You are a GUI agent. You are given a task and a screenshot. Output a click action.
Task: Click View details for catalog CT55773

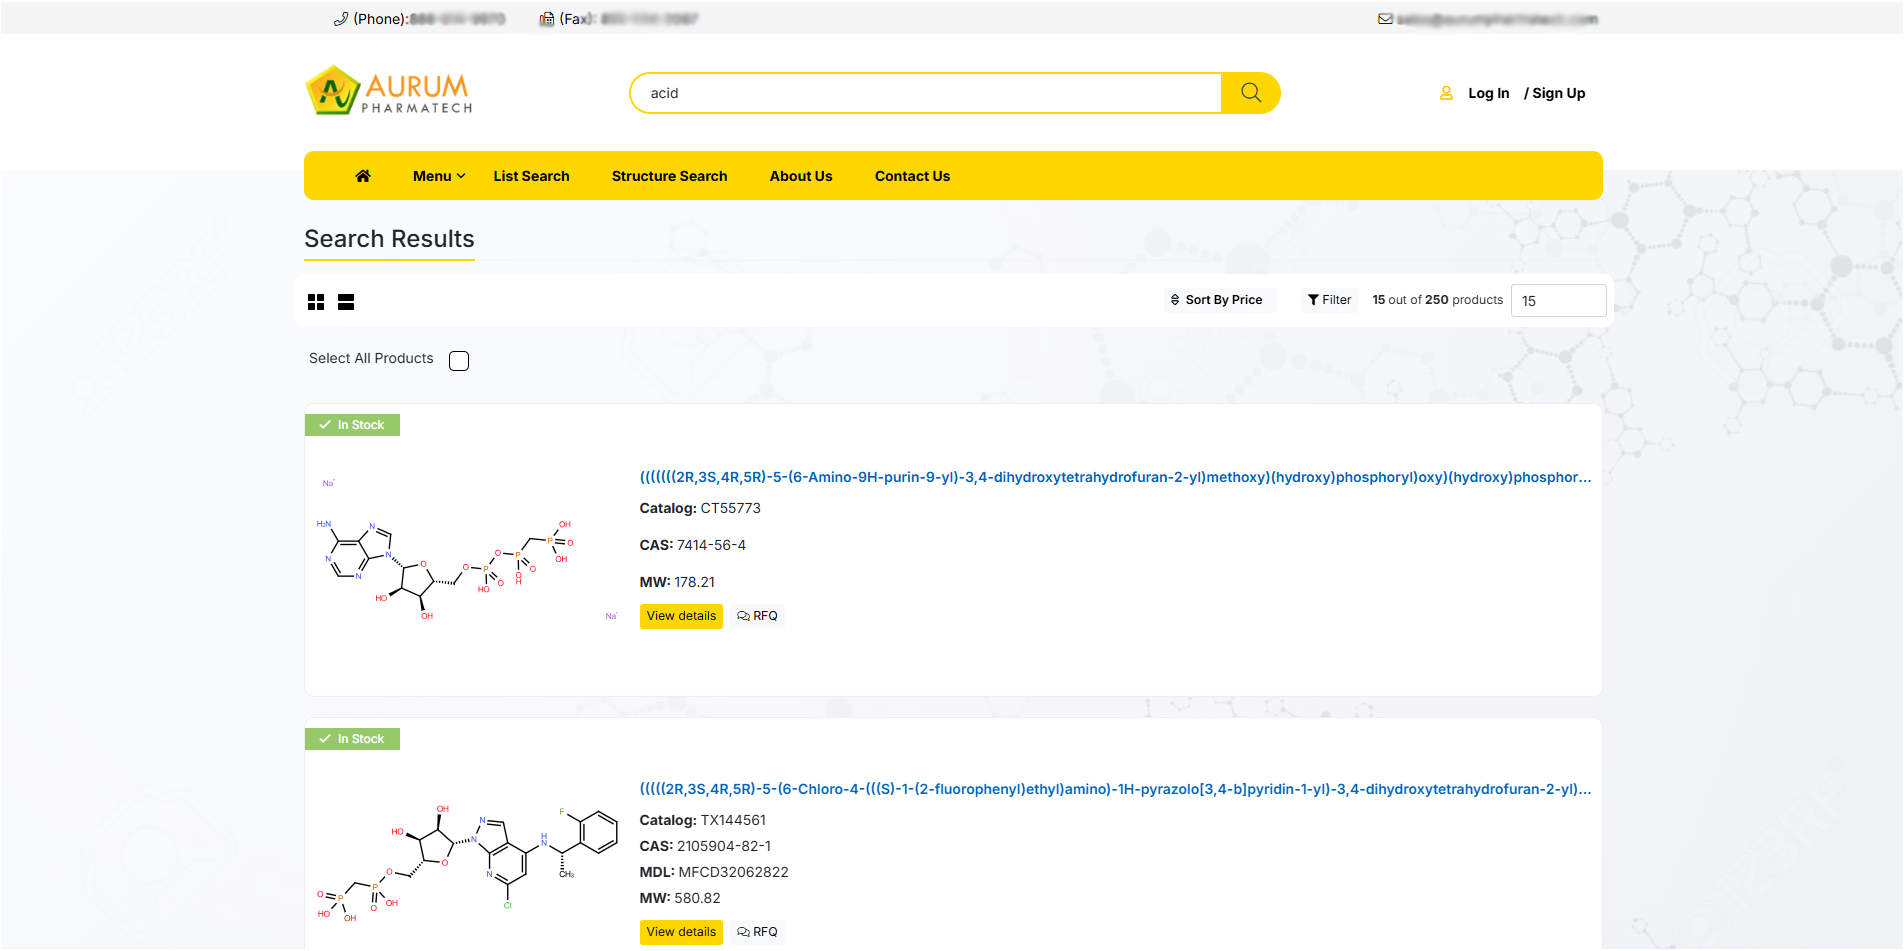[681, 616]
